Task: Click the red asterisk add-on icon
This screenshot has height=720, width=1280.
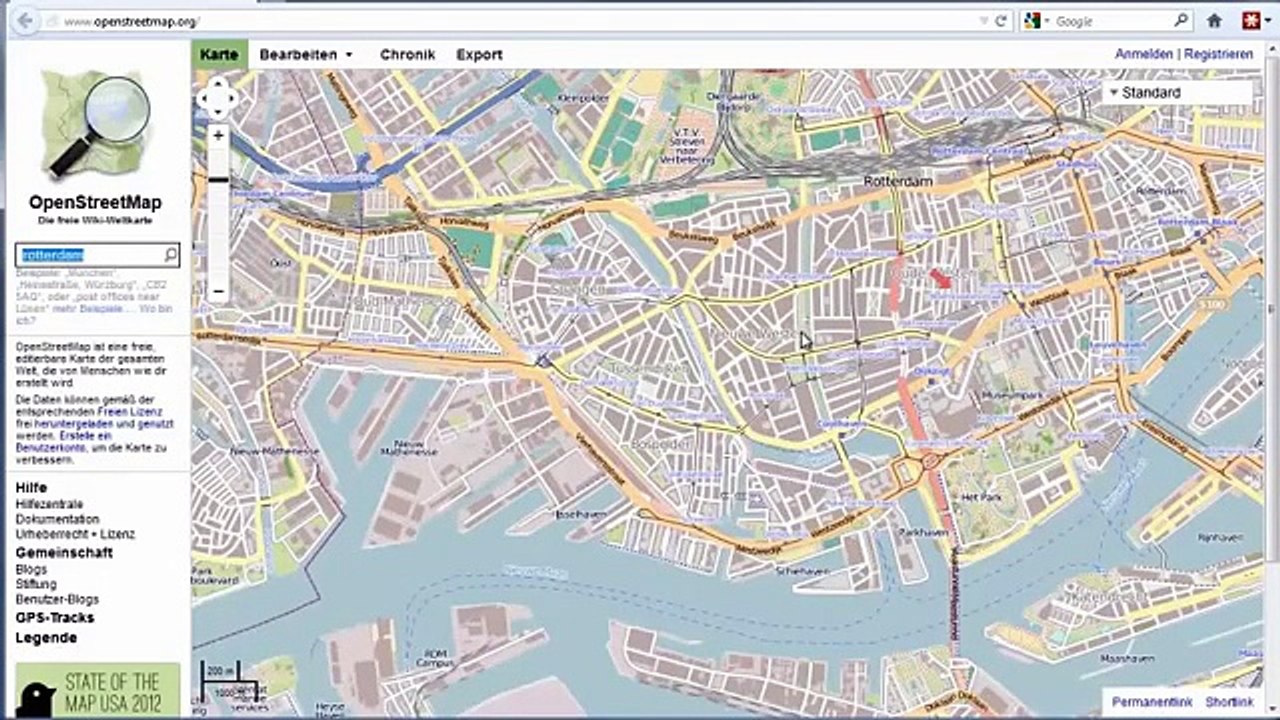Action: (1250, 20)
